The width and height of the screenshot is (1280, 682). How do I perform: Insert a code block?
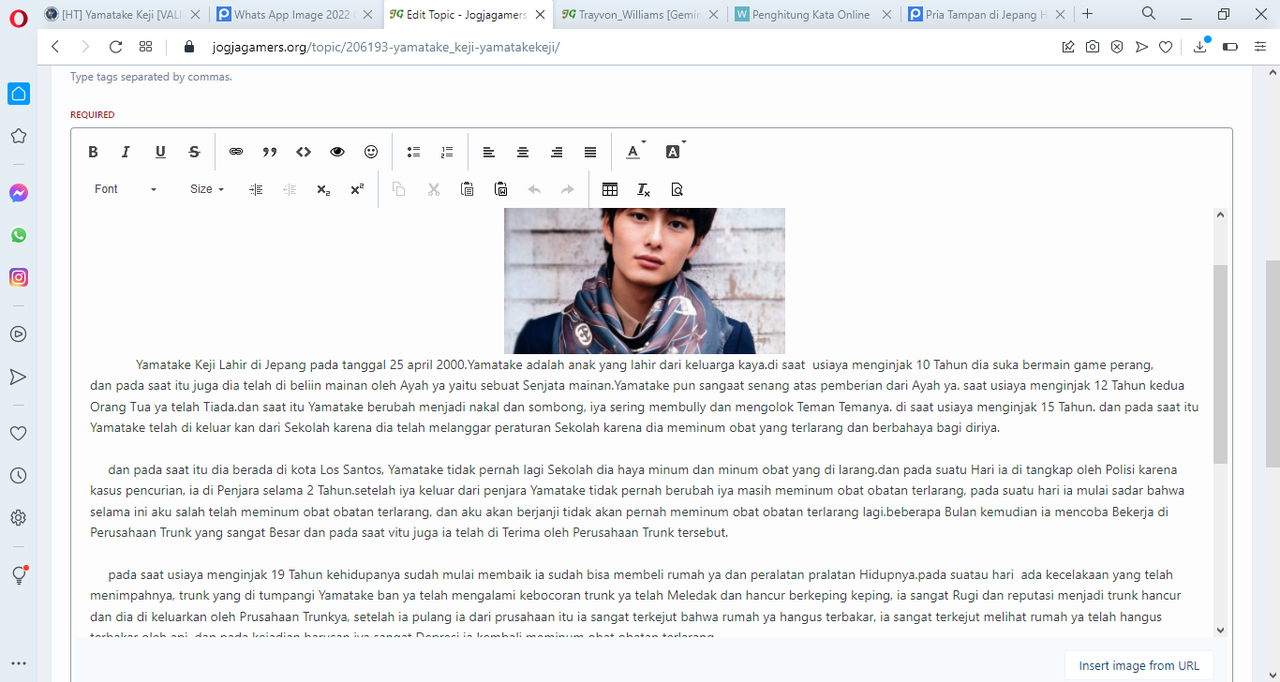tap(303, 152)
